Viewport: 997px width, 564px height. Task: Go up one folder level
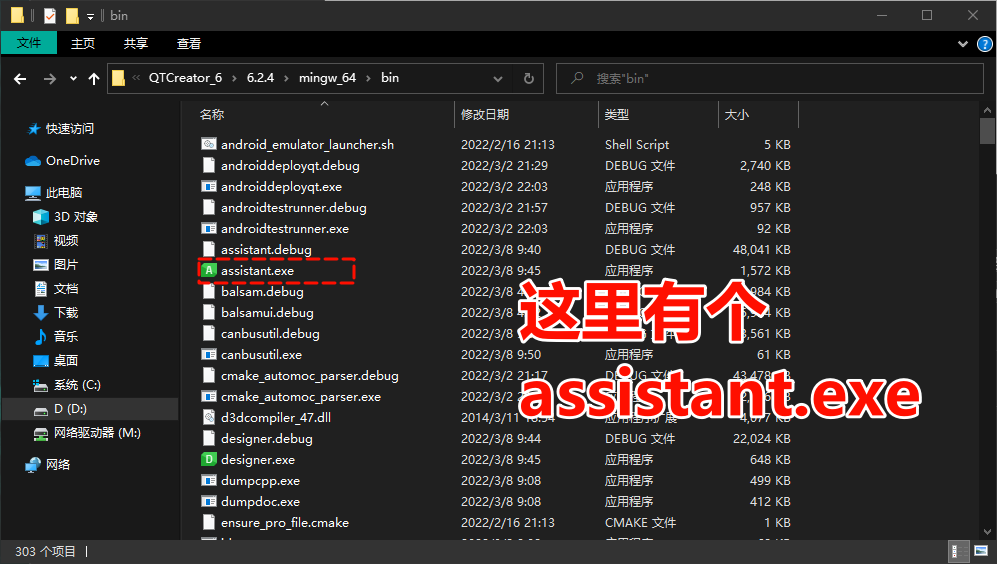[x=94, y=79]
